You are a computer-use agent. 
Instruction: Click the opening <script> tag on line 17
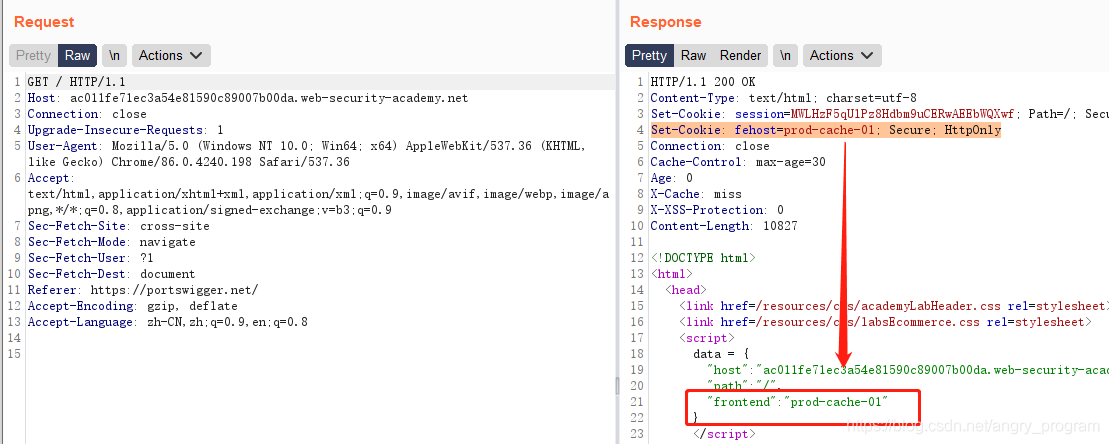(x=706, y=338)
